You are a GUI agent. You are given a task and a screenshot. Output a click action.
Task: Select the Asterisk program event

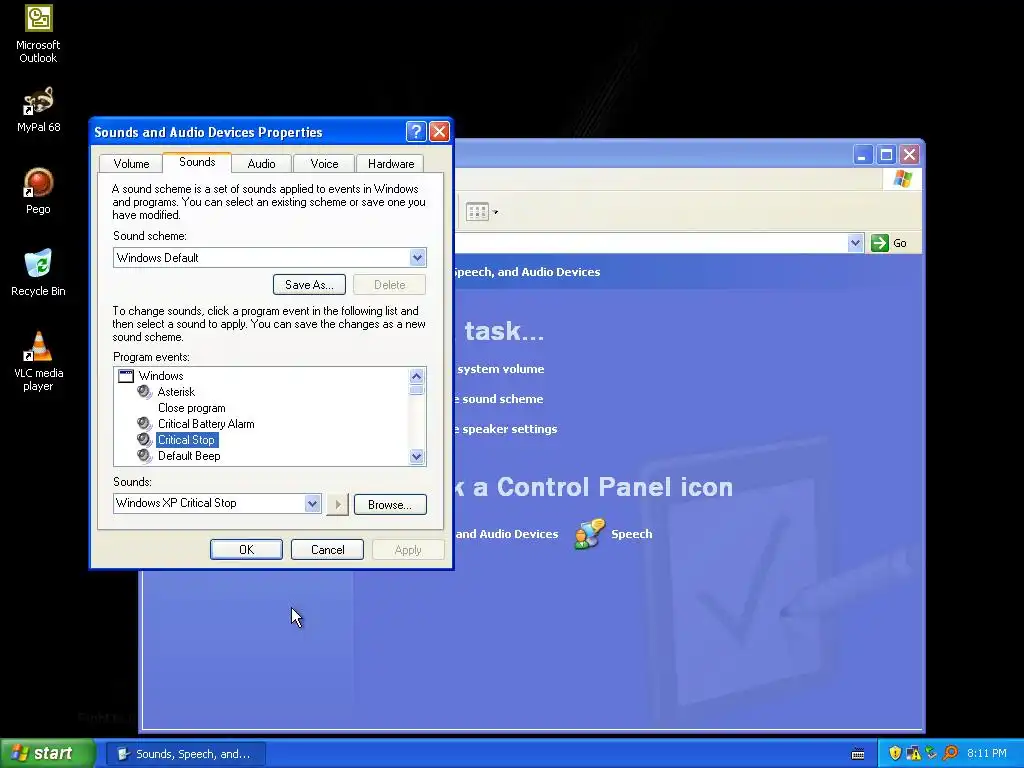176,392
